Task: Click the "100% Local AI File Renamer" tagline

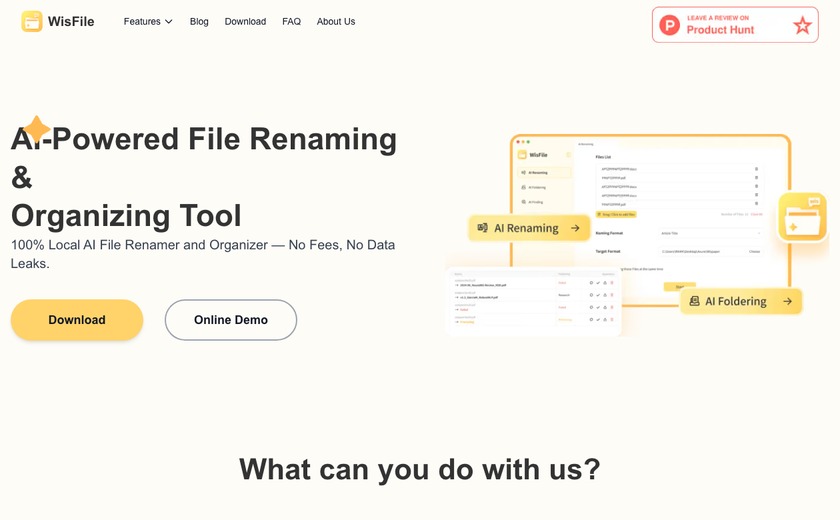Action: click(x=203, y=254)
